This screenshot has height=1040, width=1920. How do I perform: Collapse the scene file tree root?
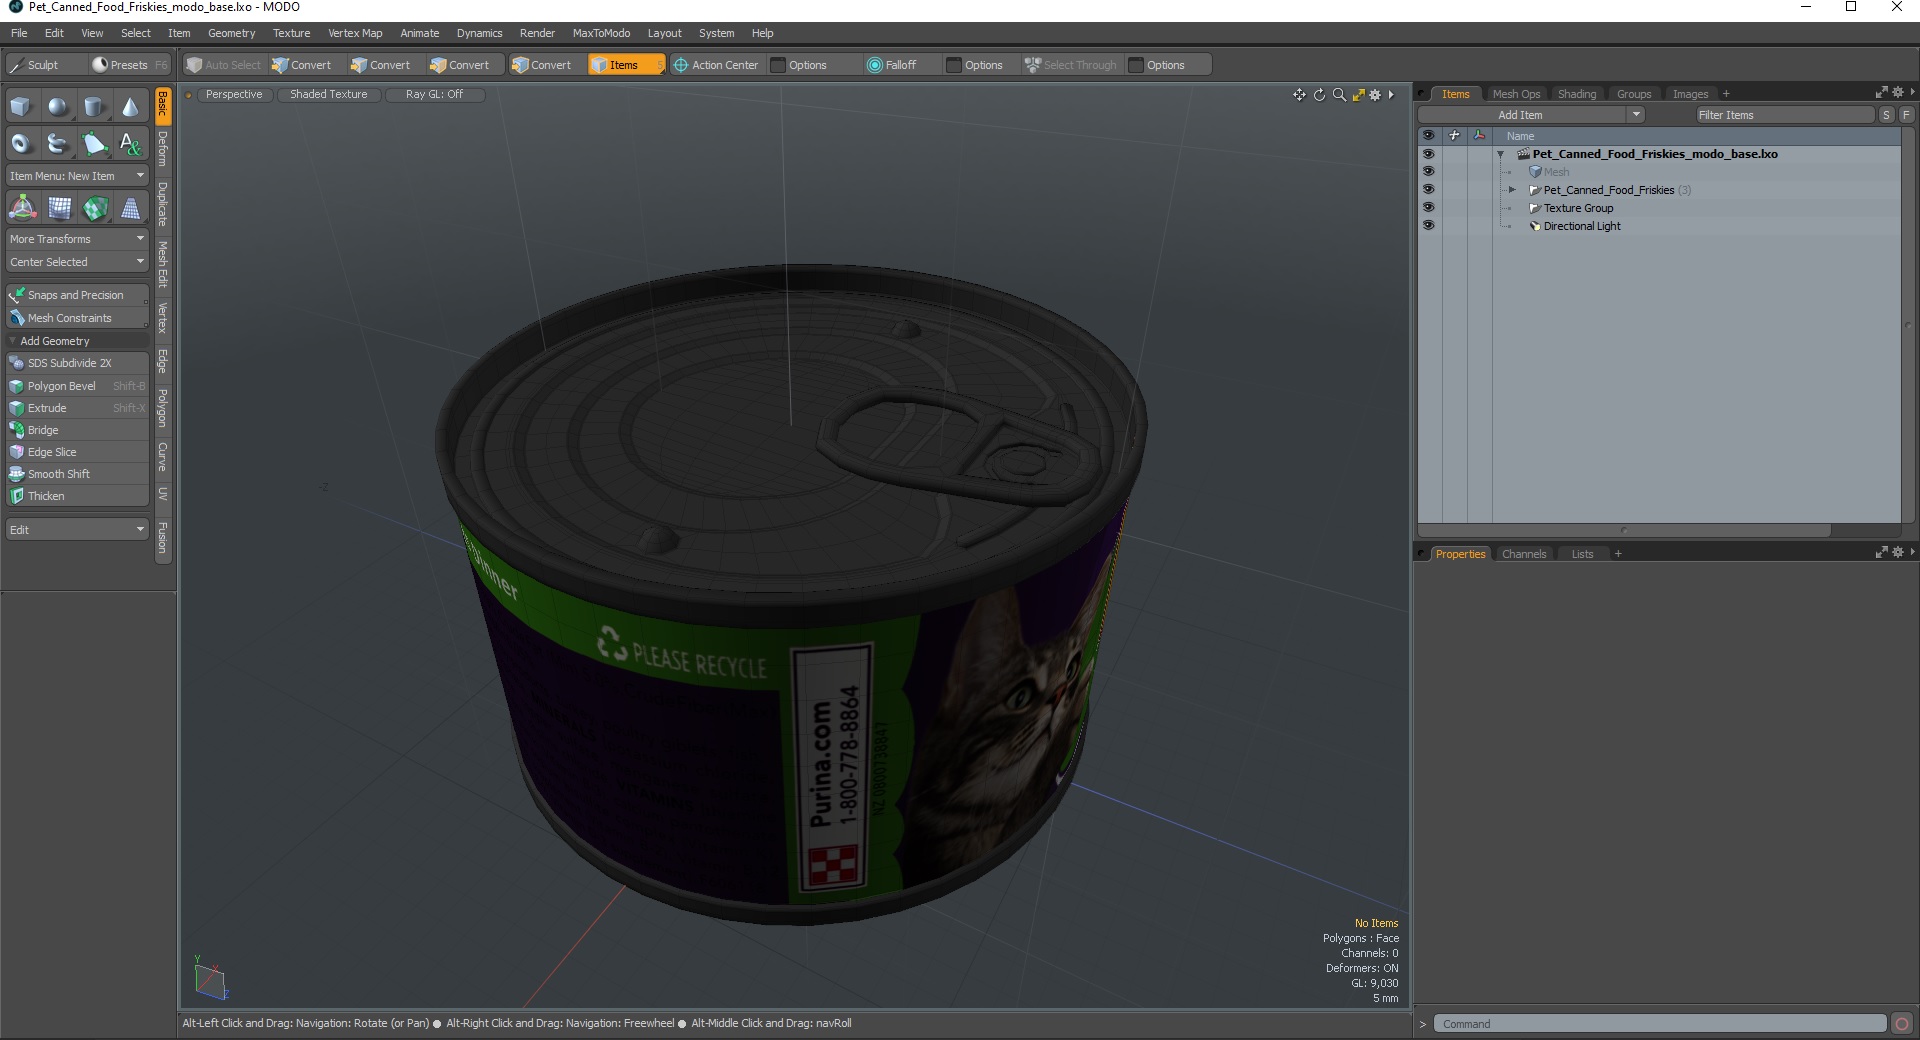pyautogui.click(x=1500, y=154)
